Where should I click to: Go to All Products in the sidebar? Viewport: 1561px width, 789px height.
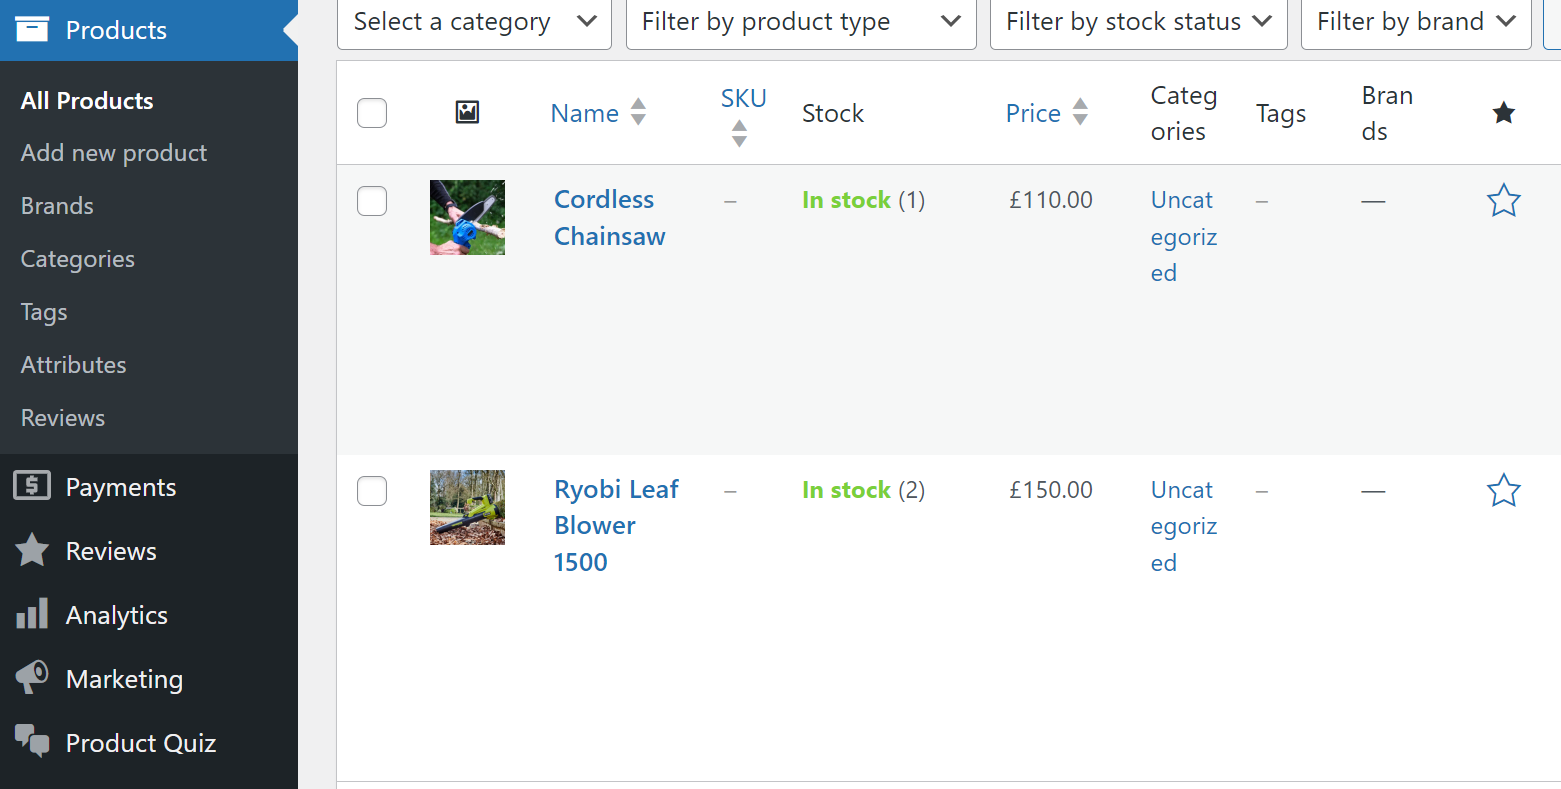point(86,100)
